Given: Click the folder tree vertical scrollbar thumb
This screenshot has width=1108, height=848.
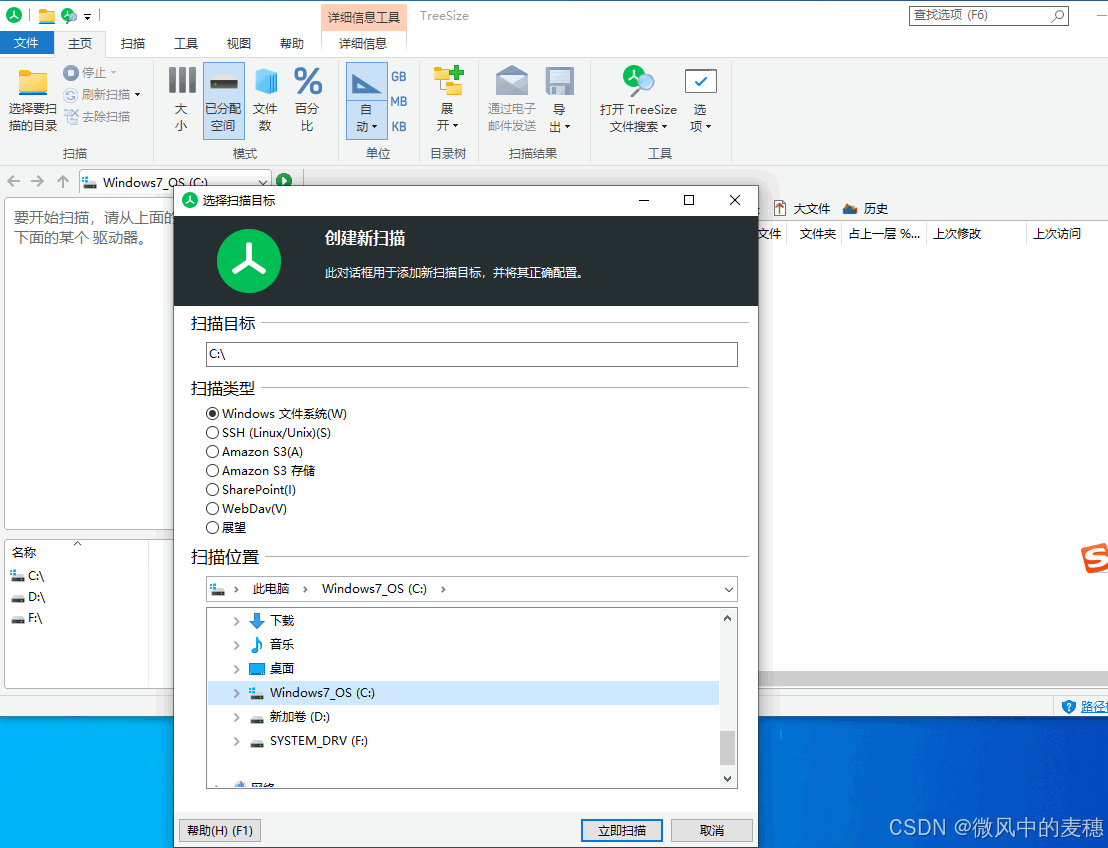Looking at the screenshot, I should tap(728, 748).
